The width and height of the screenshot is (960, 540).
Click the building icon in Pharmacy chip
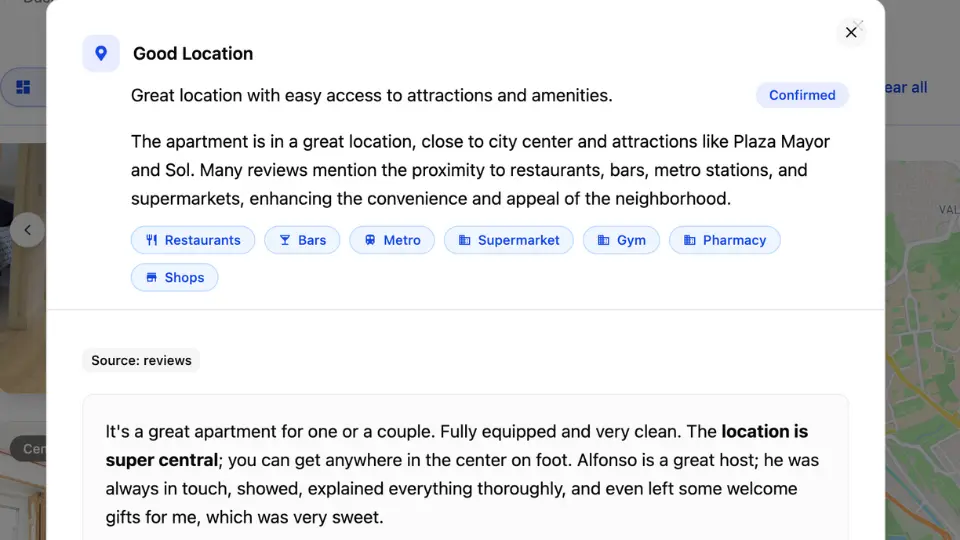[690, 240]
